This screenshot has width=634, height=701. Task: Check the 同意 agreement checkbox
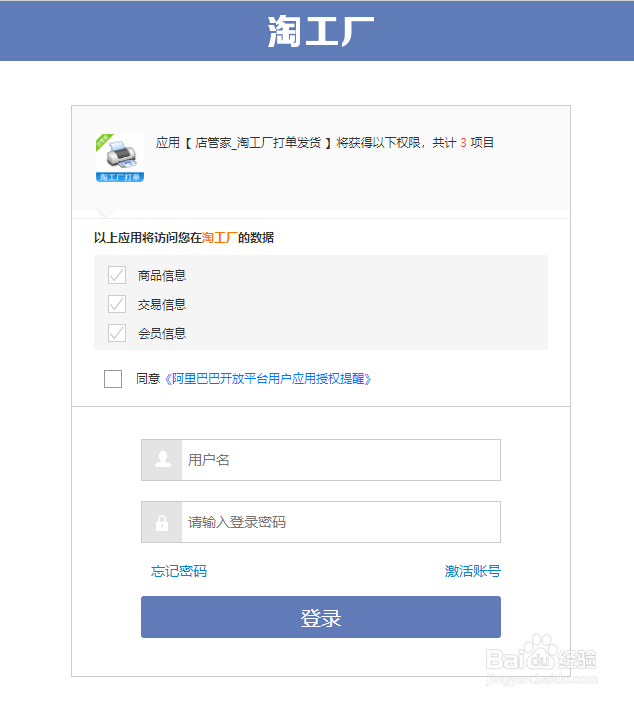pos(113,379)
